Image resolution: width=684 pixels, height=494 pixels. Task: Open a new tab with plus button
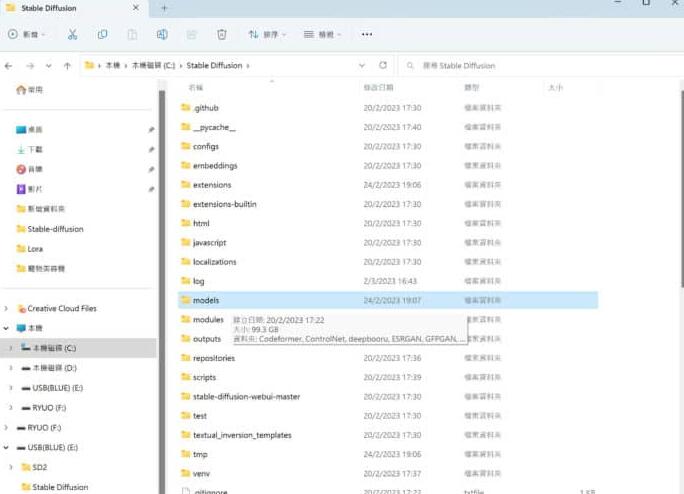click(164, 8)
